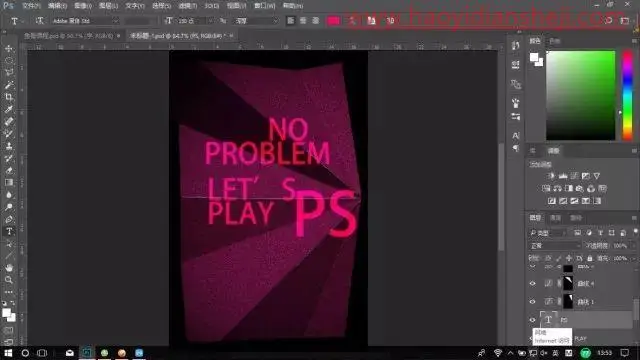Set right text alignment
Screen dimensions: 640x360
point(316,20)
